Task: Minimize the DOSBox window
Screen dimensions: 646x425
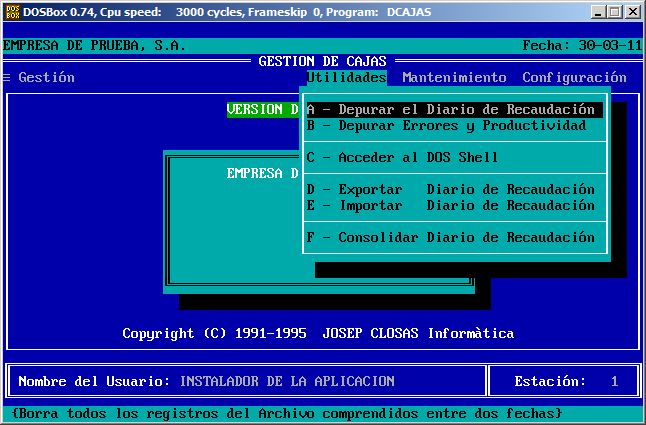Action: 598,12
